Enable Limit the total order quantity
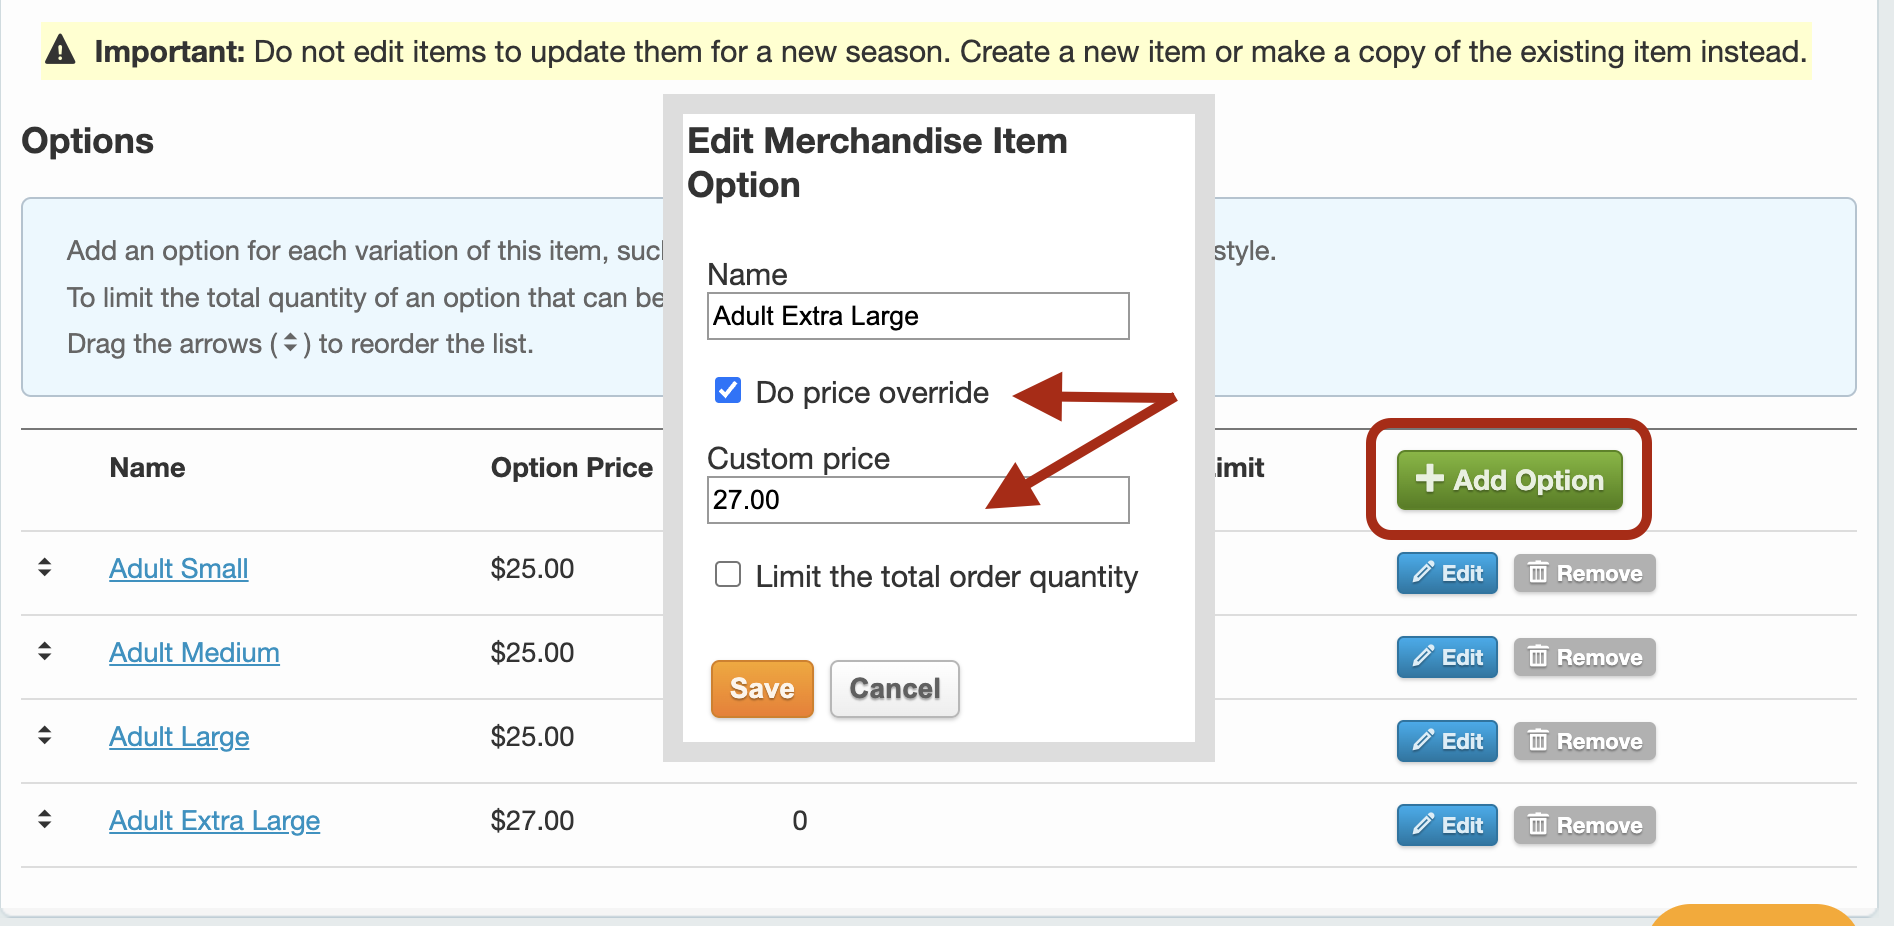 tap(728, 575)
